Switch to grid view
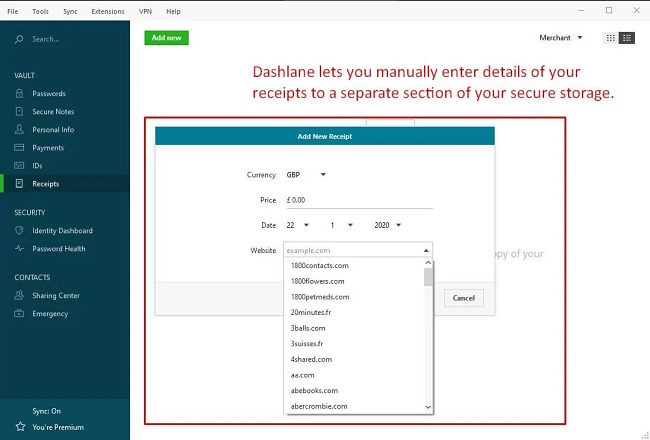The height and width of the screenshot is (440, 650). 610,38
